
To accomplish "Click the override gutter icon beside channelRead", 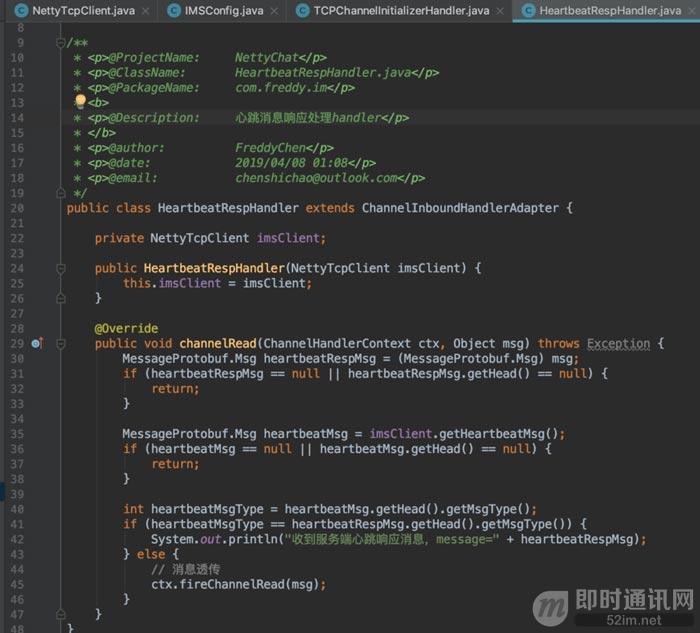I will tap(37, 343).
